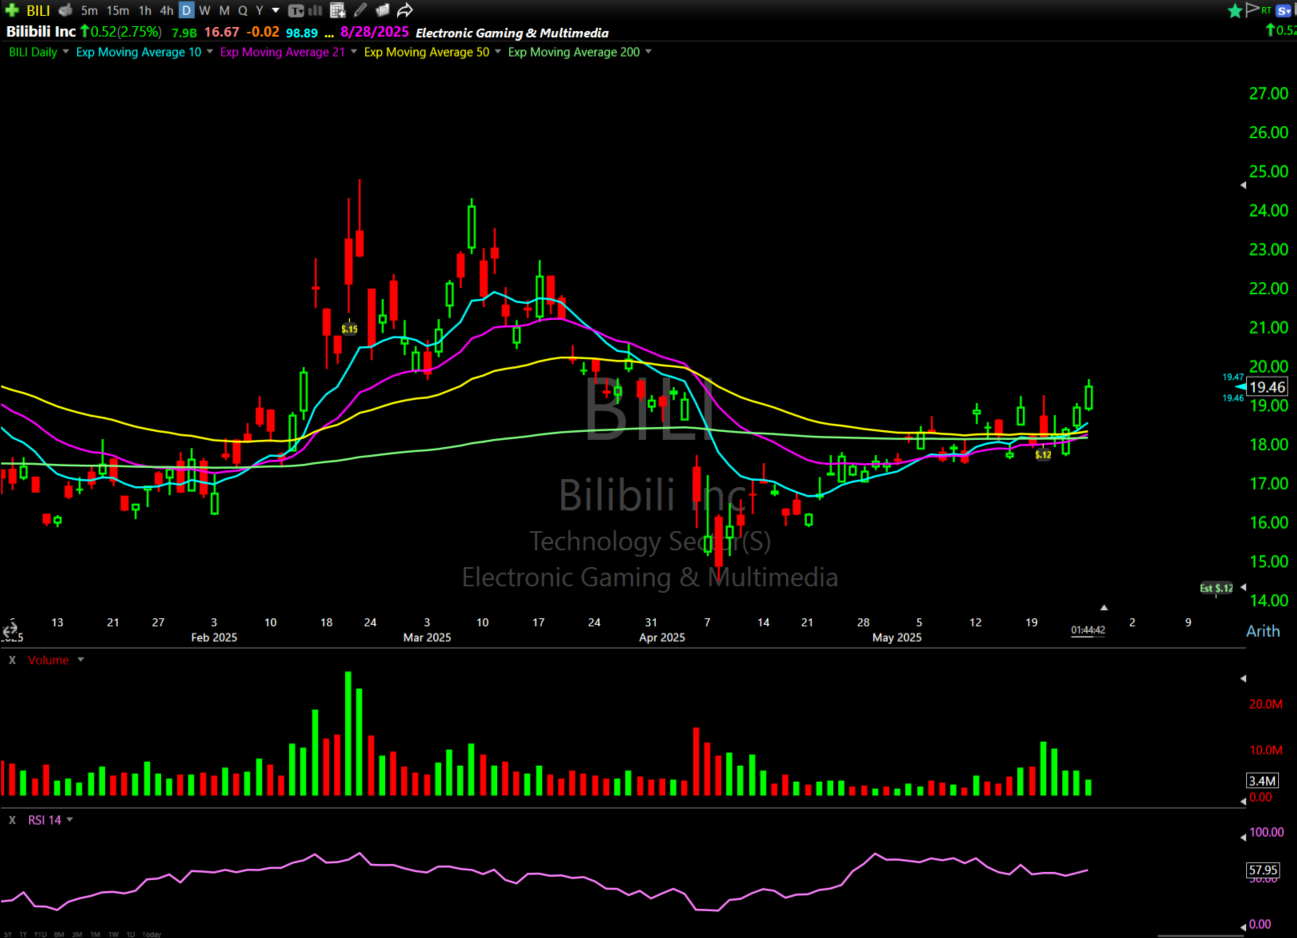Select the Yearly (Y) time frame
Screen dimensions: 1297x938
(x=260, y=11)
